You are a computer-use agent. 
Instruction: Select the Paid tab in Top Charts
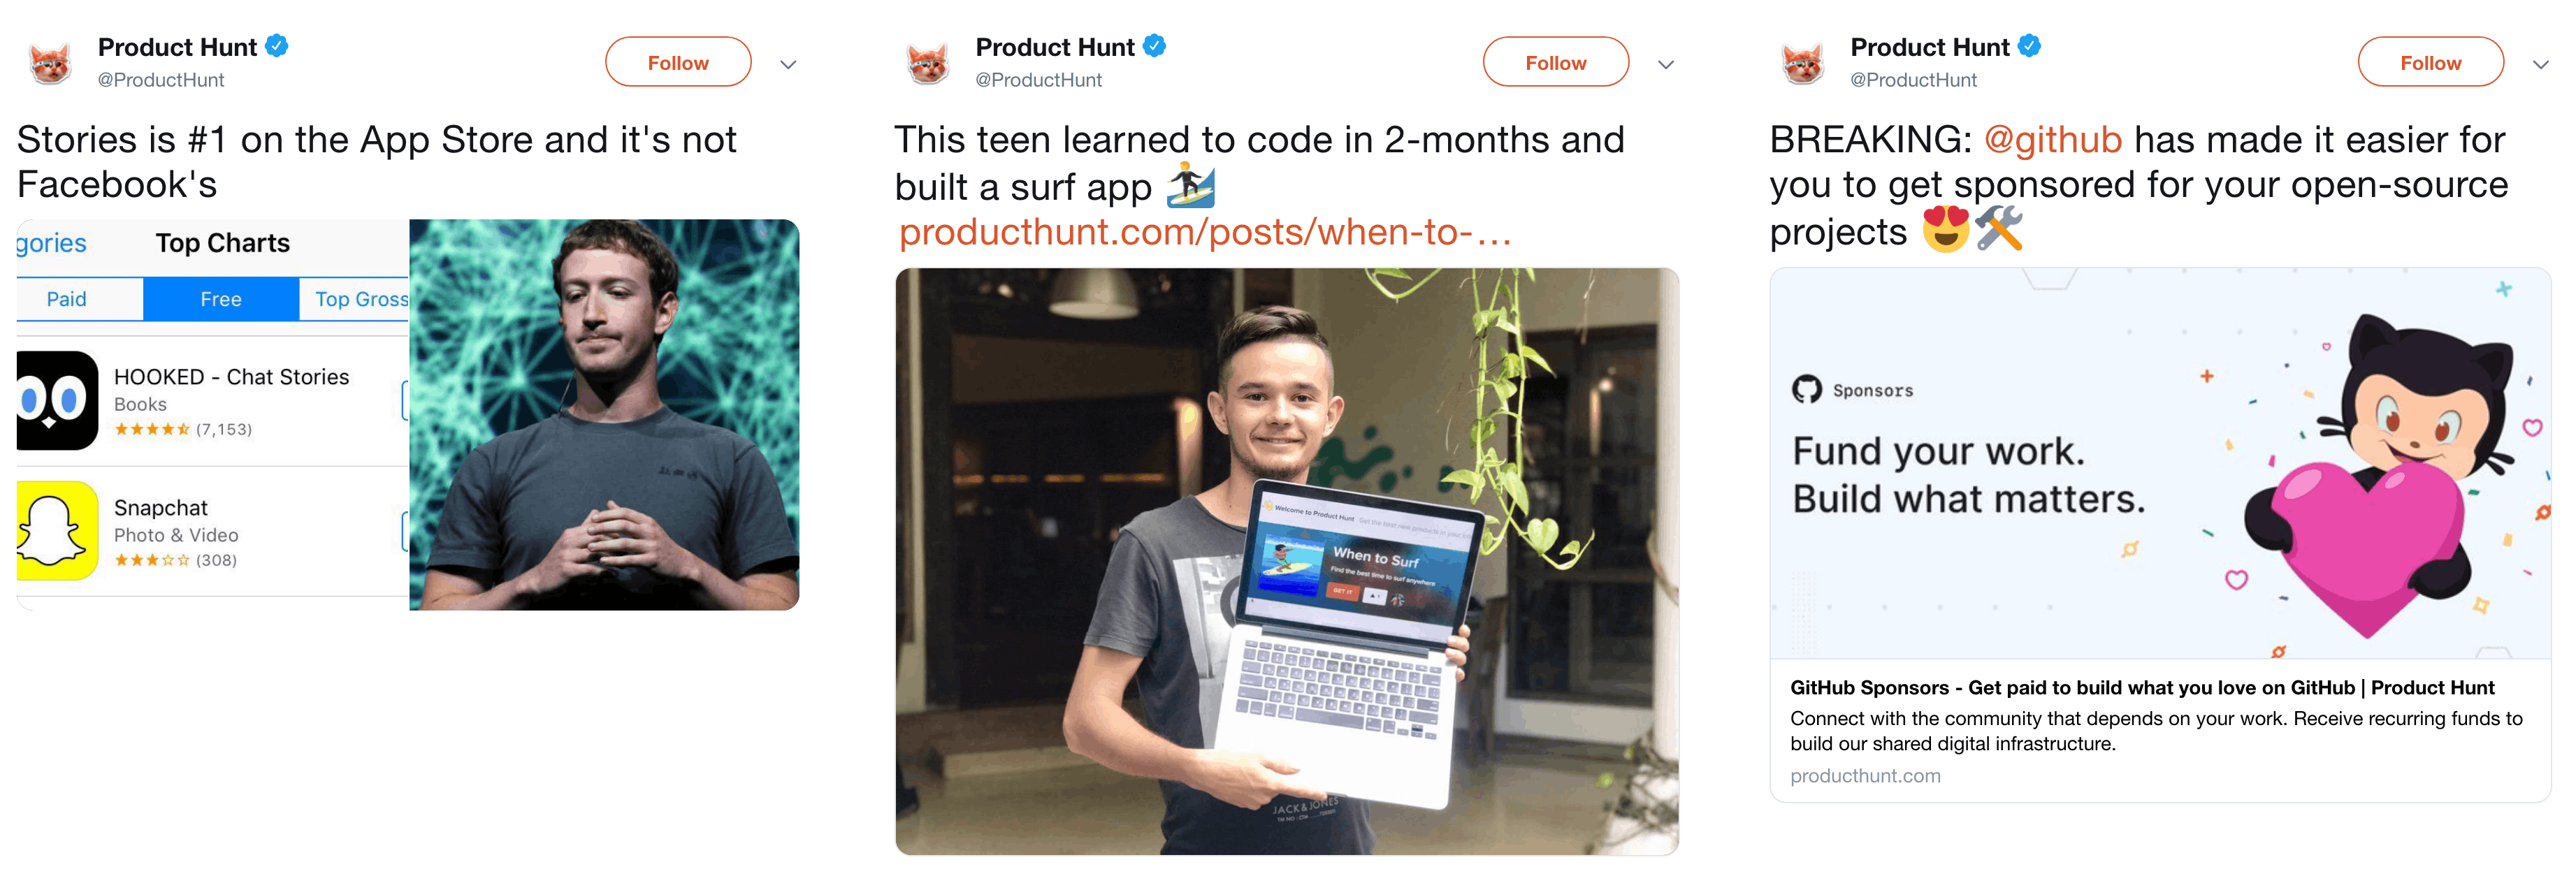click(x=67, y=299)
